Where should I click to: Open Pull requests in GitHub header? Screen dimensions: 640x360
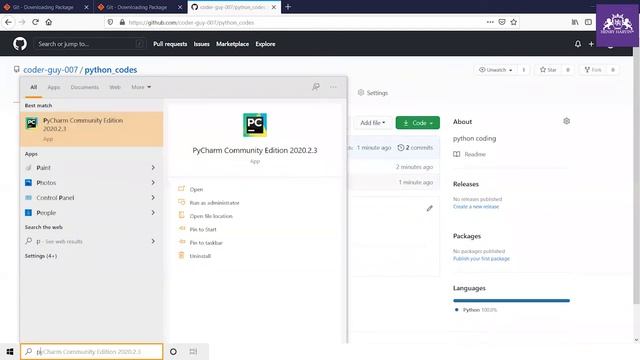click(170, 44)
